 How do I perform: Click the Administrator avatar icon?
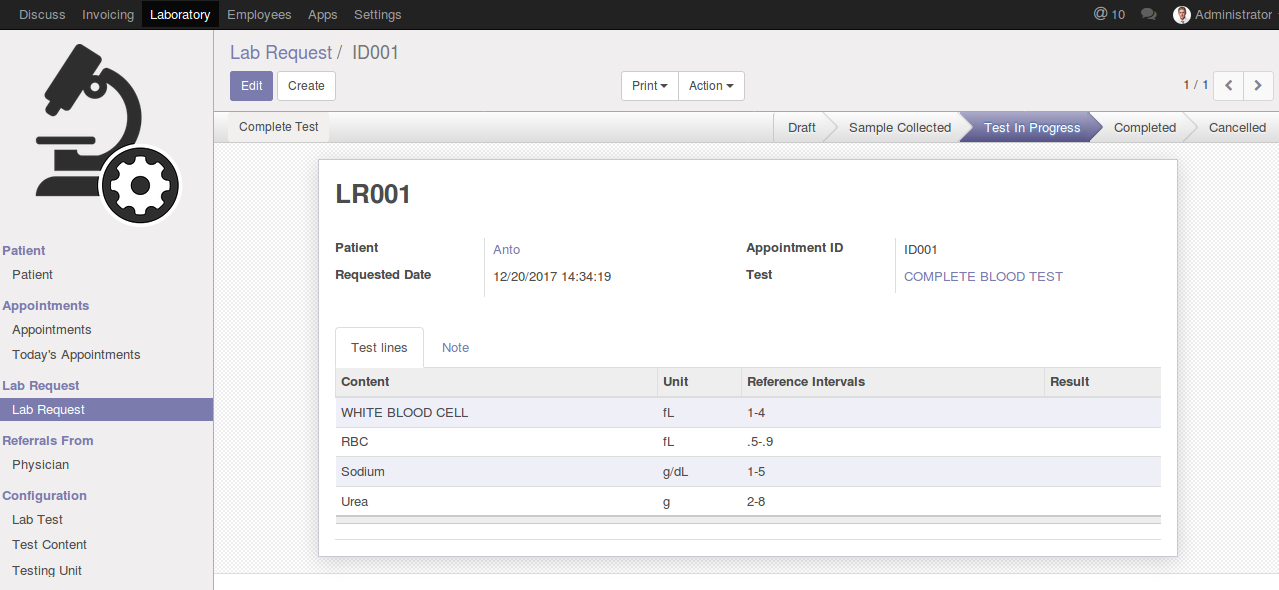[1182, 15]
